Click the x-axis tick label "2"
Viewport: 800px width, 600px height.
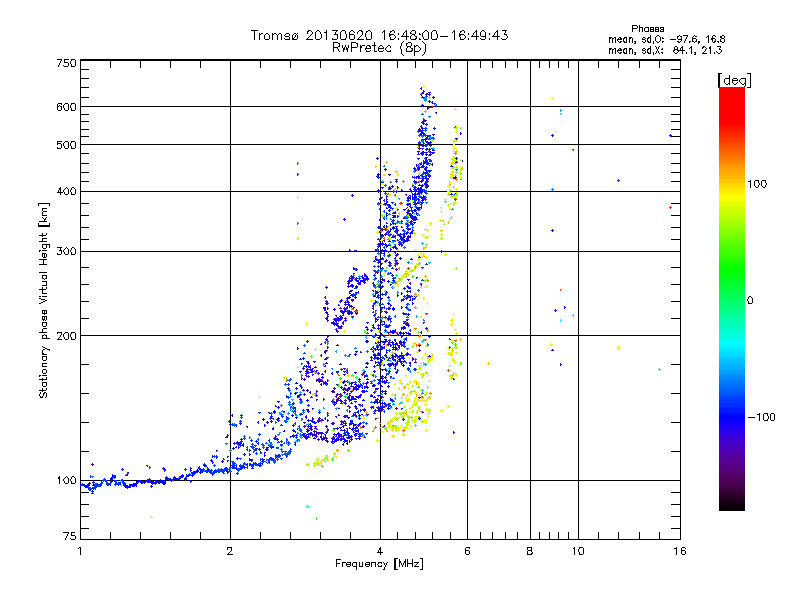[x=230, y=551]
